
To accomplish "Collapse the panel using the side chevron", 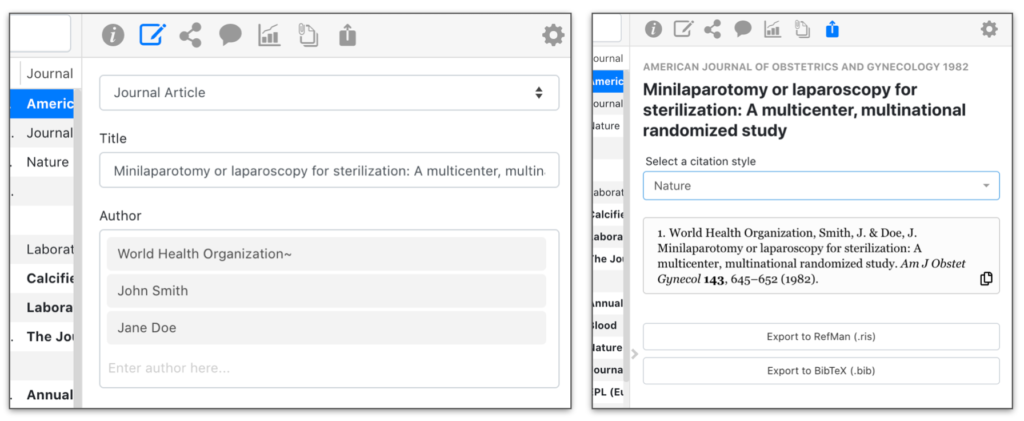I will tap(634, 353).
